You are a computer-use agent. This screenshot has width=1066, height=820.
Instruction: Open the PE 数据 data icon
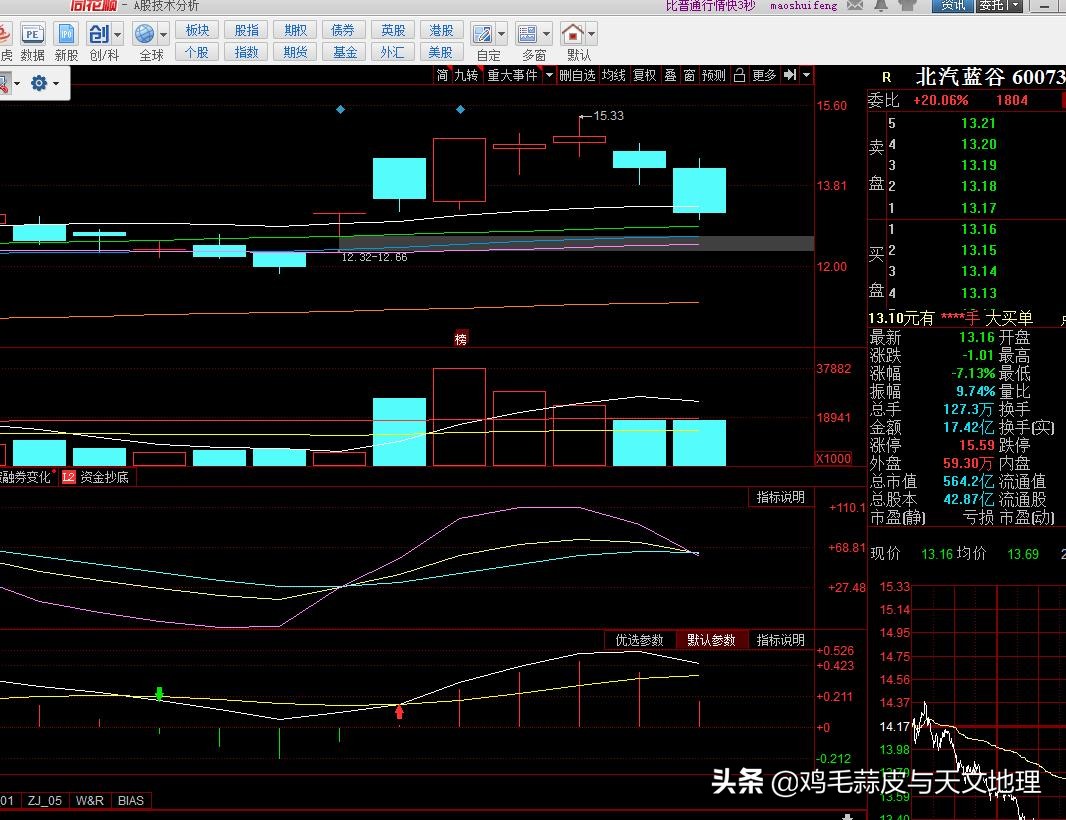click(x=33, y=34)
